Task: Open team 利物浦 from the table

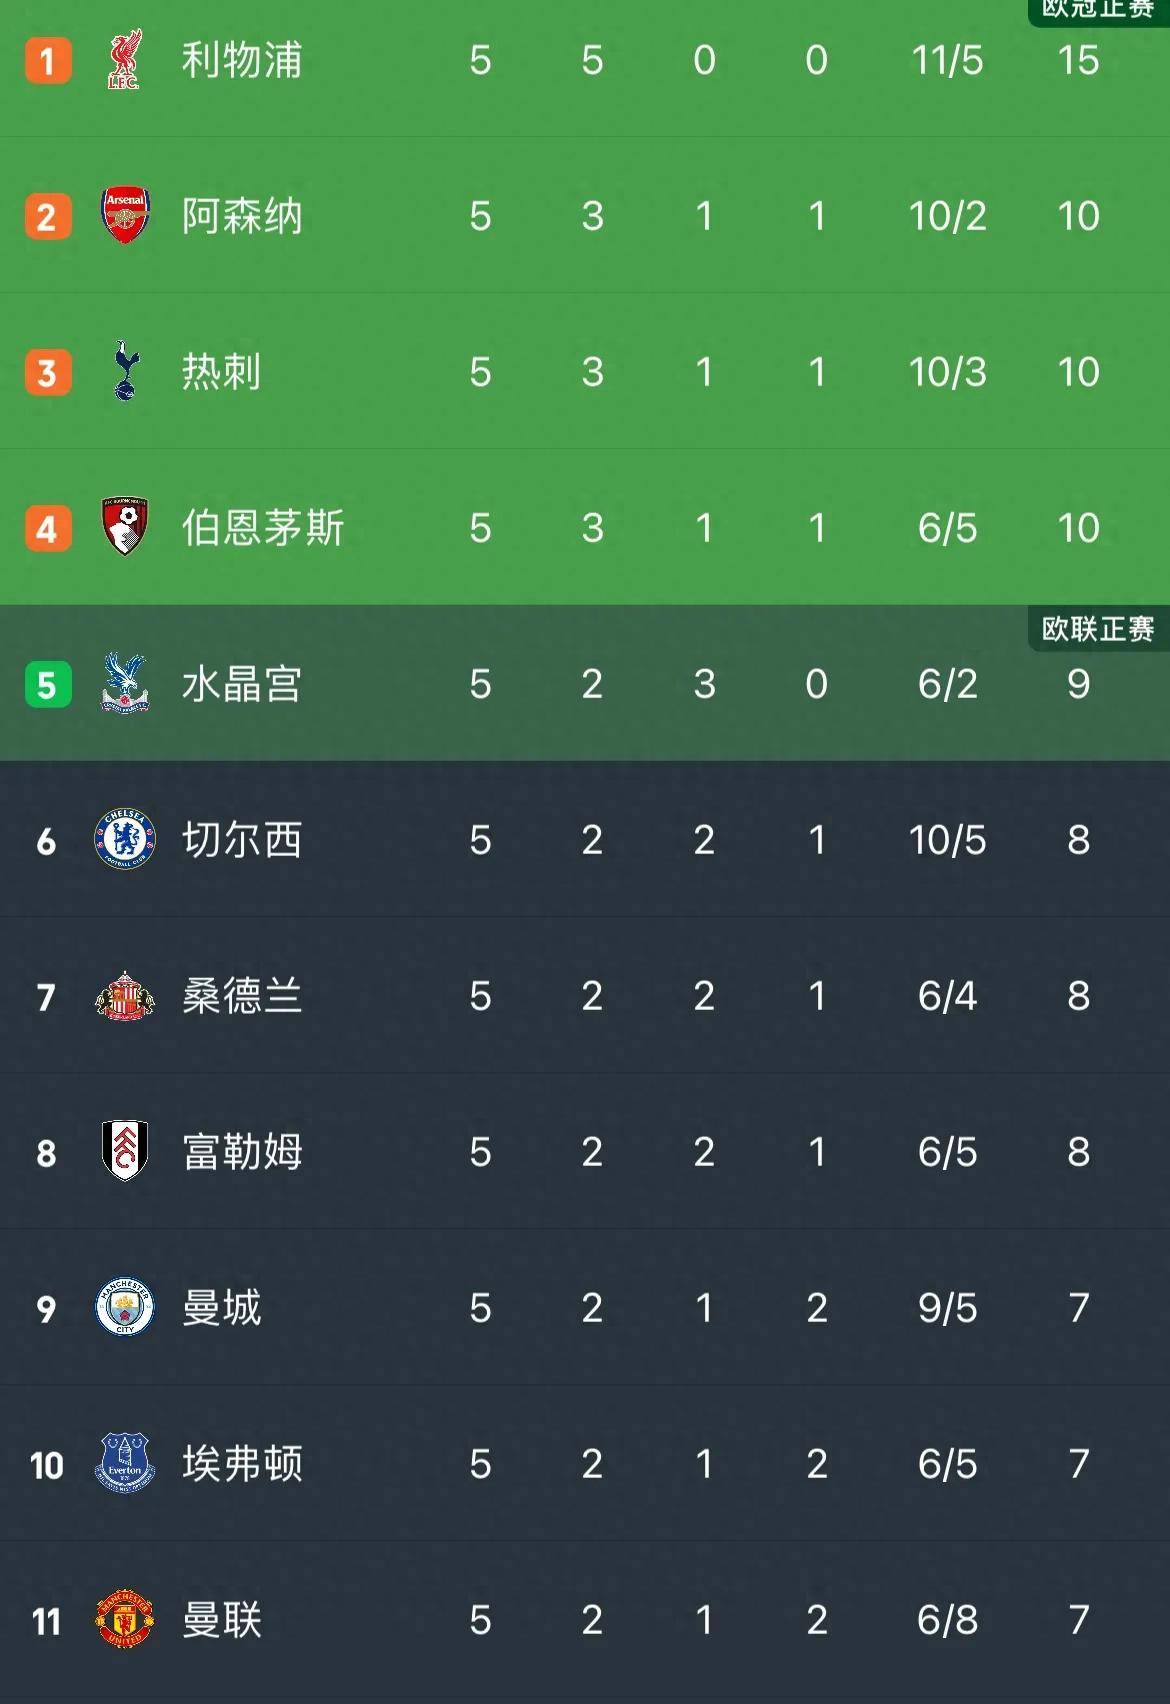Action: click(x=242, y=60)
